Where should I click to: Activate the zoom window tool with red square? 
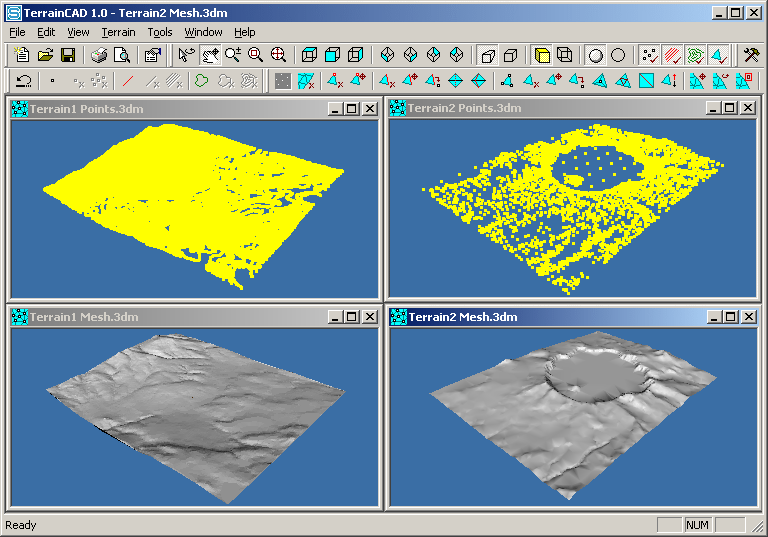pyautogui.click(x=255, y=55)
